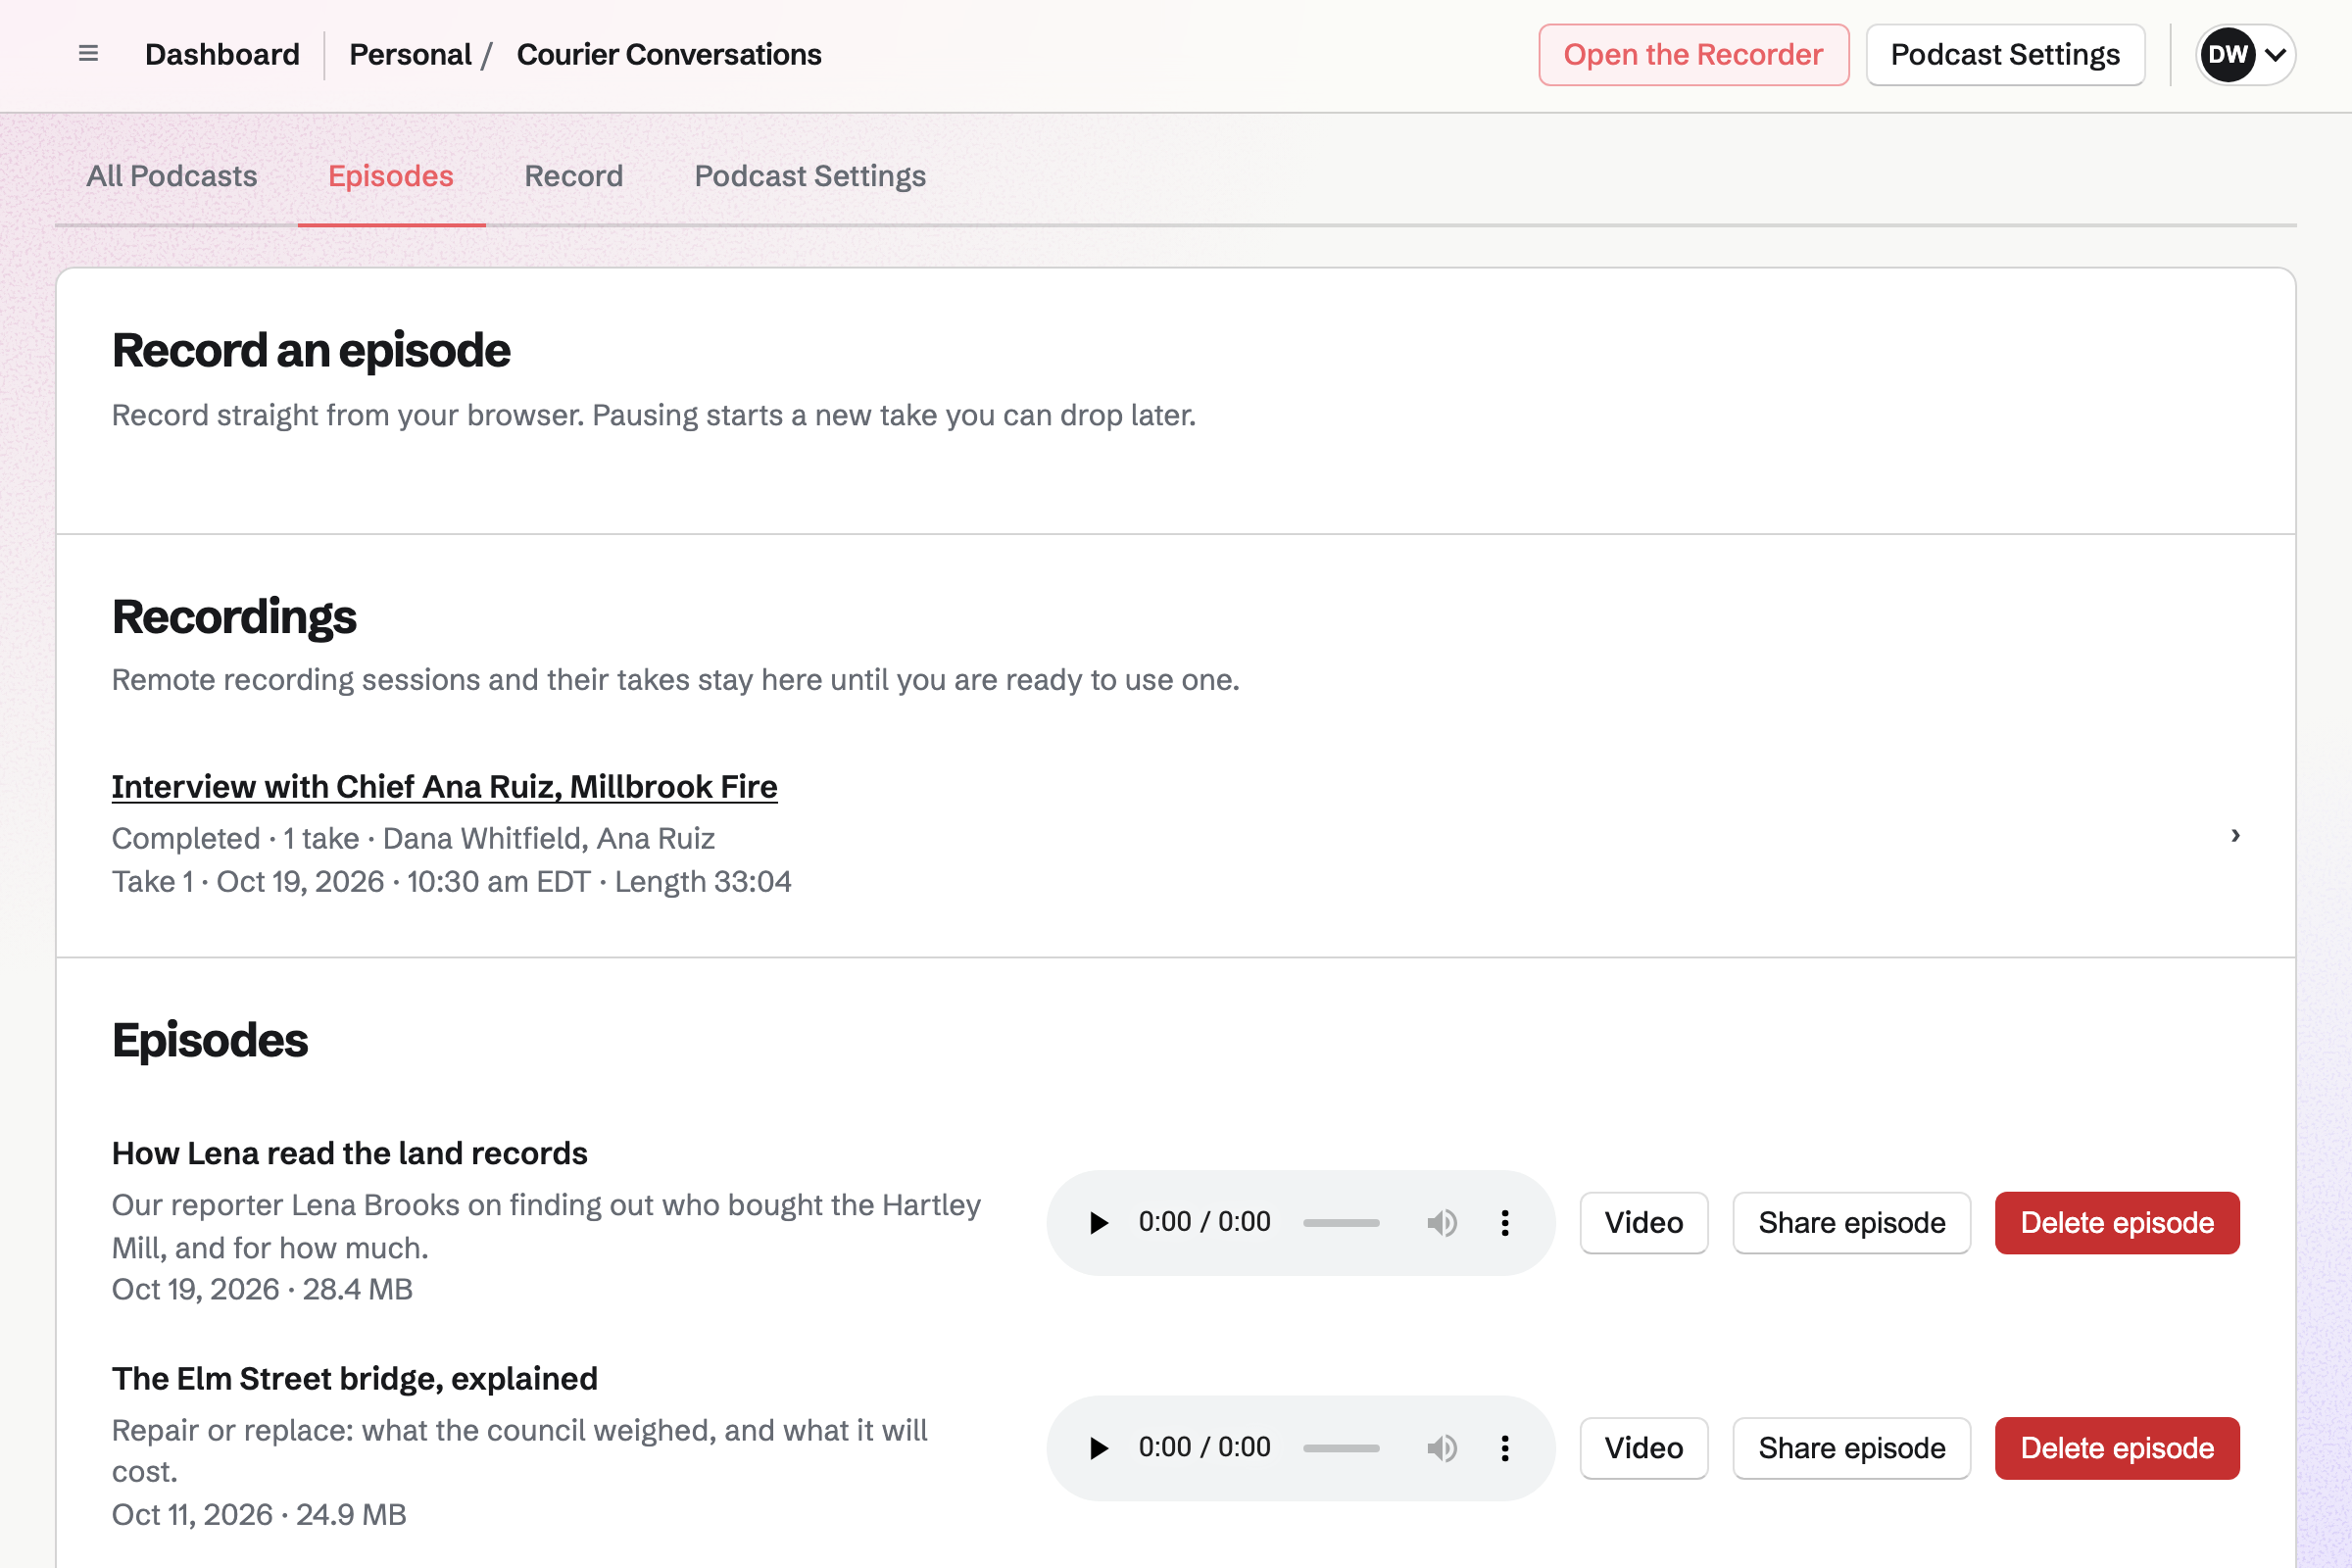Viewport: 2352px width, 1568px height.
Task: Click Oct 19, 2026 · 28.4 MB text
Action: (x=262, y=1290)
